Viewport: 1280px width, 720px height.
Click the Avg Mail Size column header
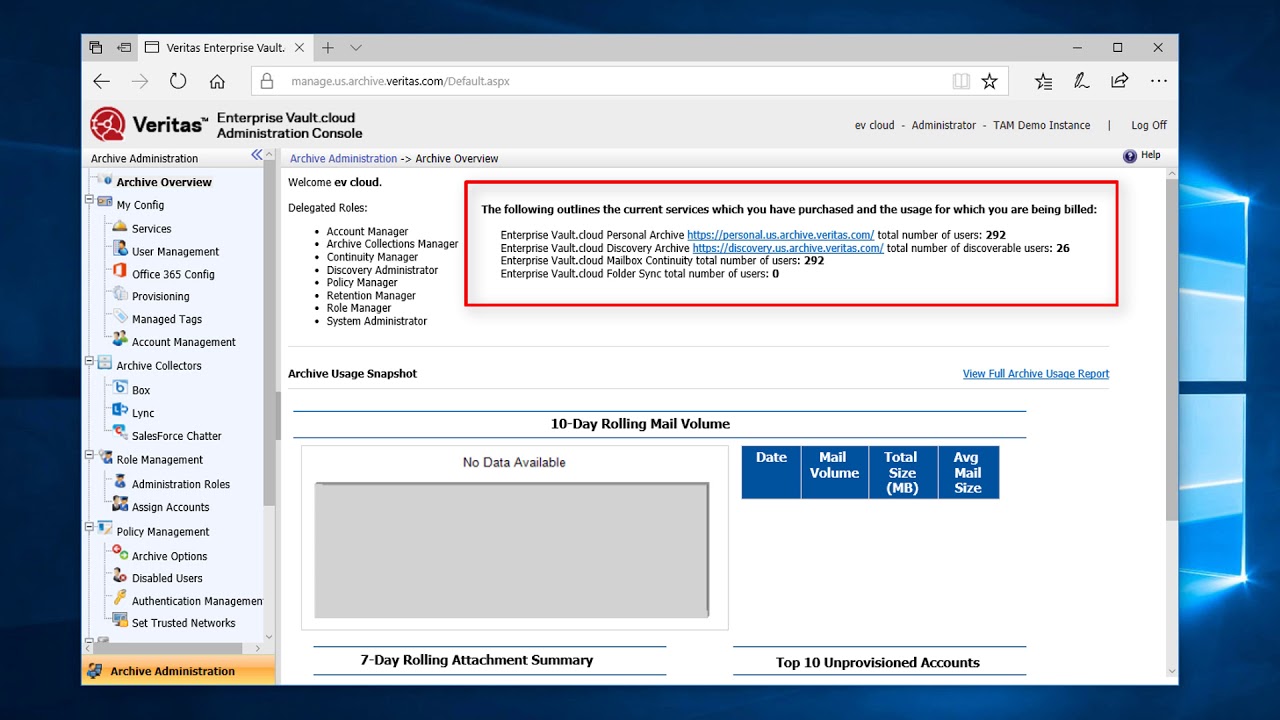click(x=968, y=472)
